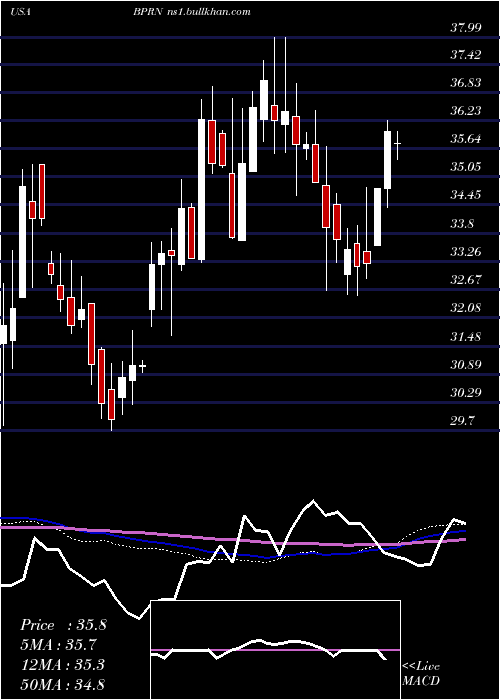
Task: Click the BPRN ns1.bullkhan.com title text
Action: tap(191, 12)
